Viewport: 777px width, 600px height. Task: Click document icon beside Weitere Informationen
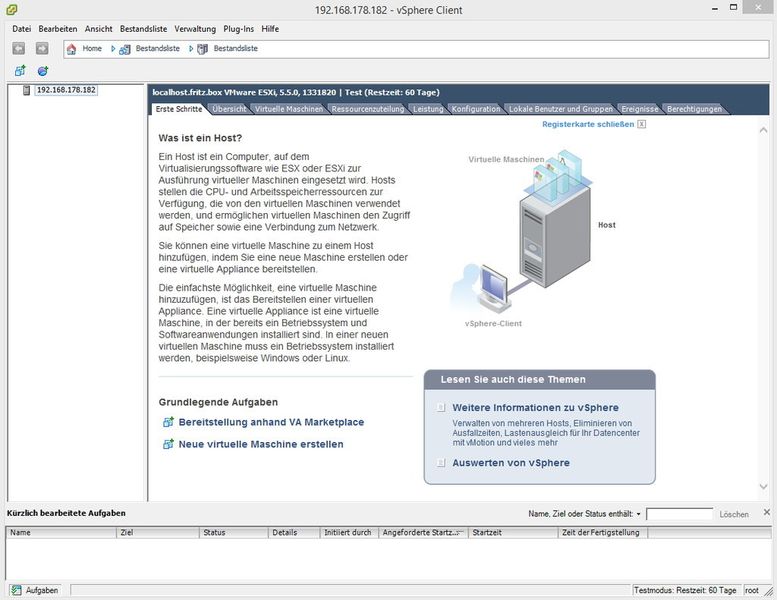coord(441,407)
